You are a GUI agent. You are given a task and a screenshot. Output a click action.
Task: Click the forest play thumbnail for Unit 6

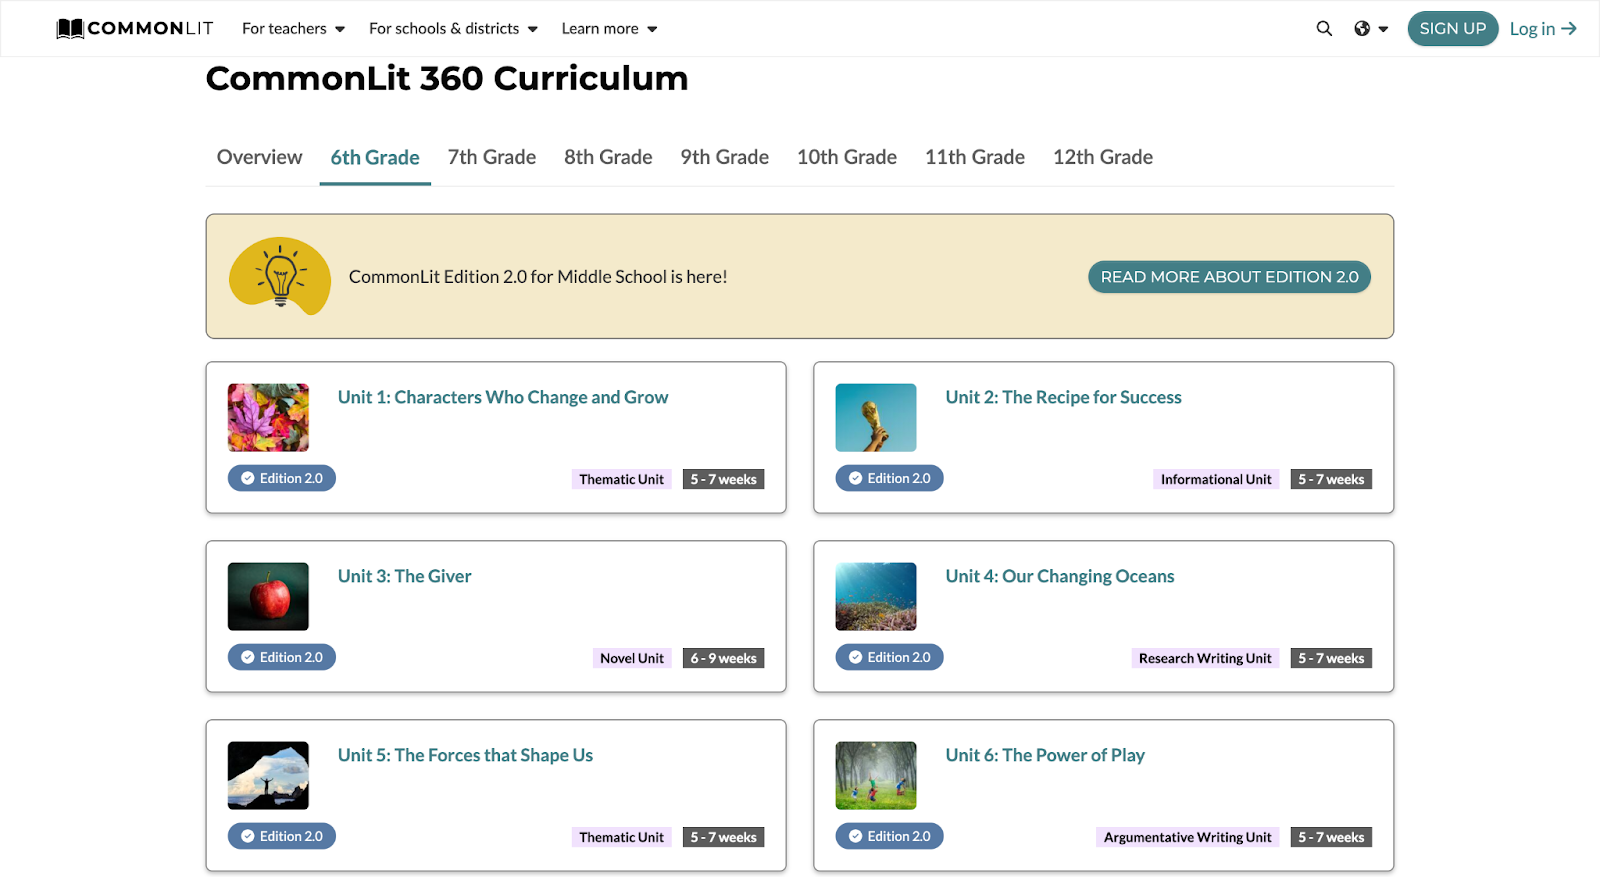(x=876, y=776)
